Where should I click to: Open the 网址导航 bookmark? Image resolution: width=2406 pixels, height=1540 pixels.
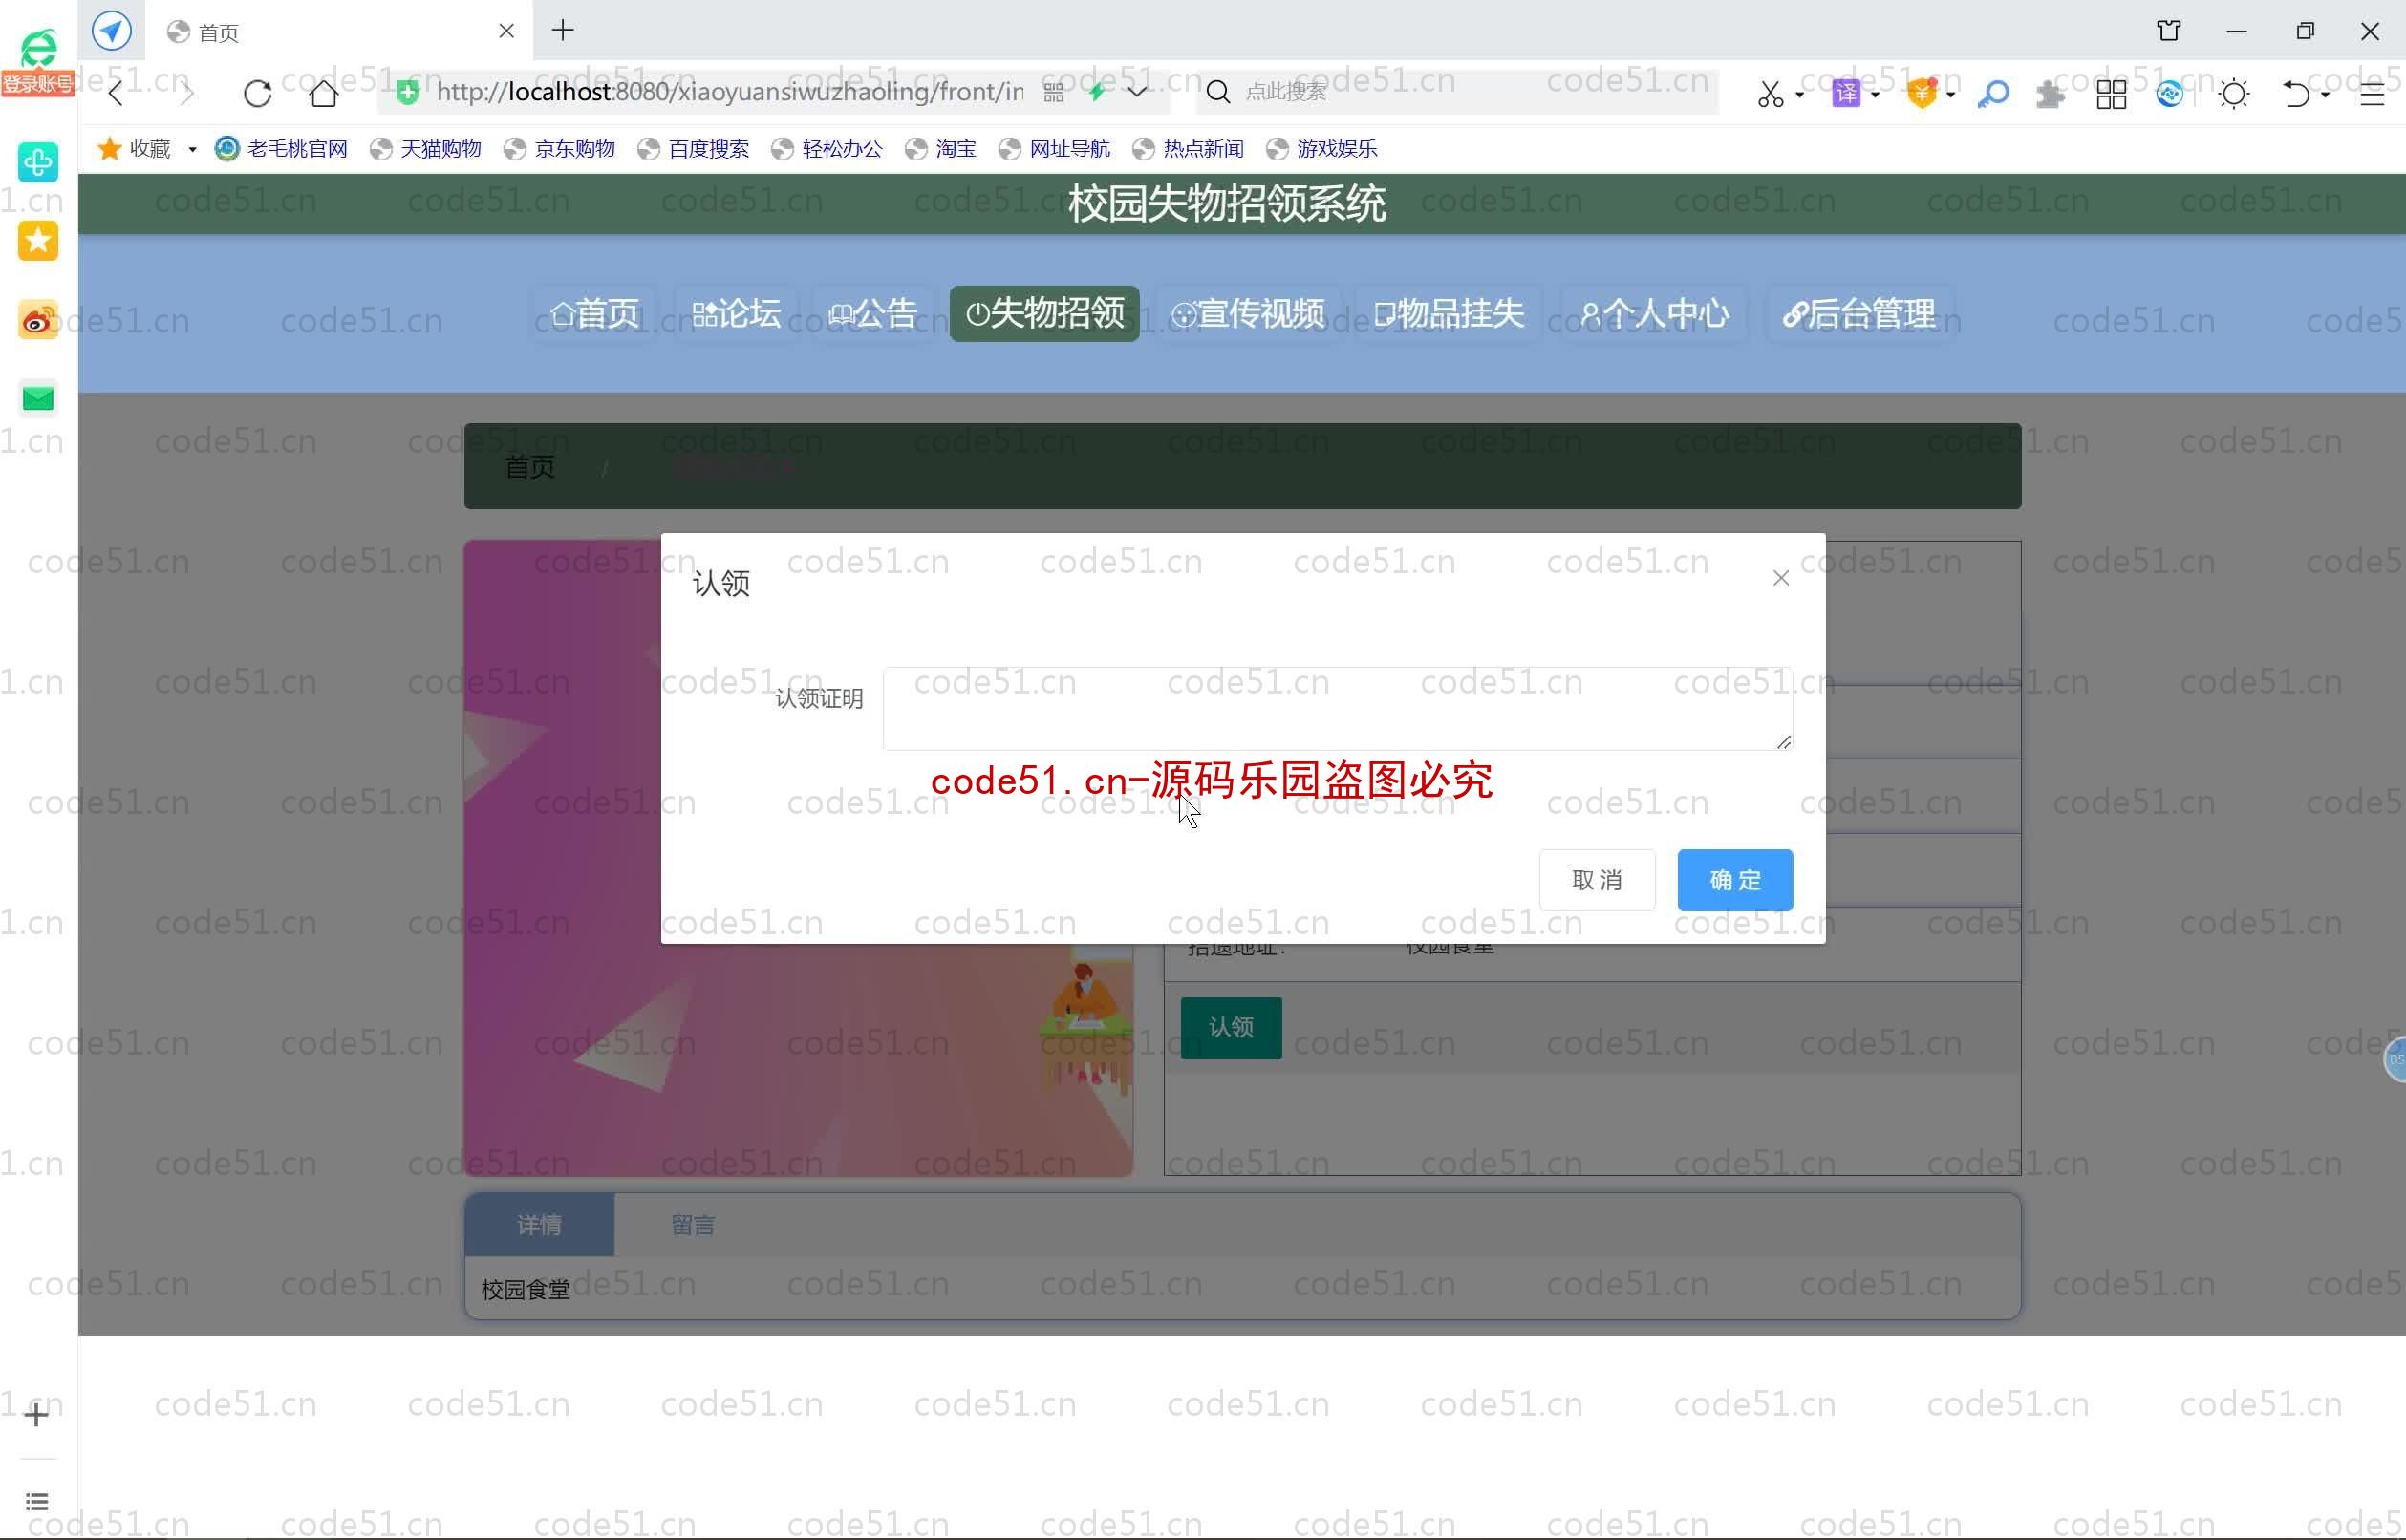[x=1054, y=148]
